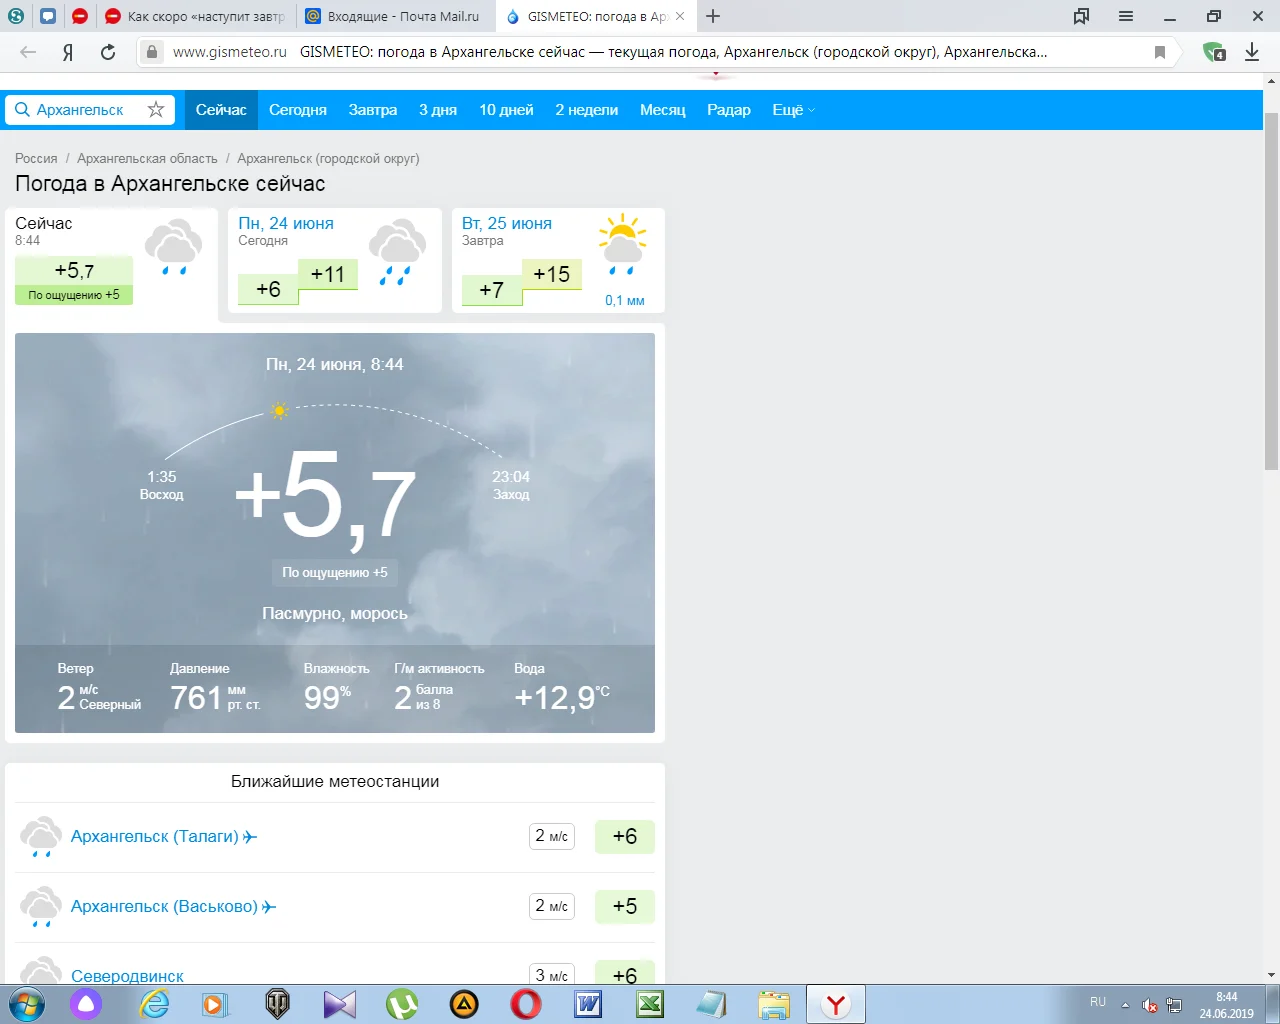Open the protection shield extension icon
Viewport: 1280px width, 1024px height.
tap(1214, 52)
